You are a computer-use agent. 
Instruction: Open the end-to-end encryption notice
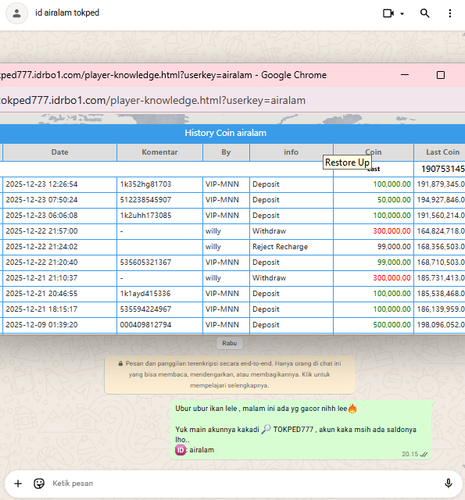229,375
